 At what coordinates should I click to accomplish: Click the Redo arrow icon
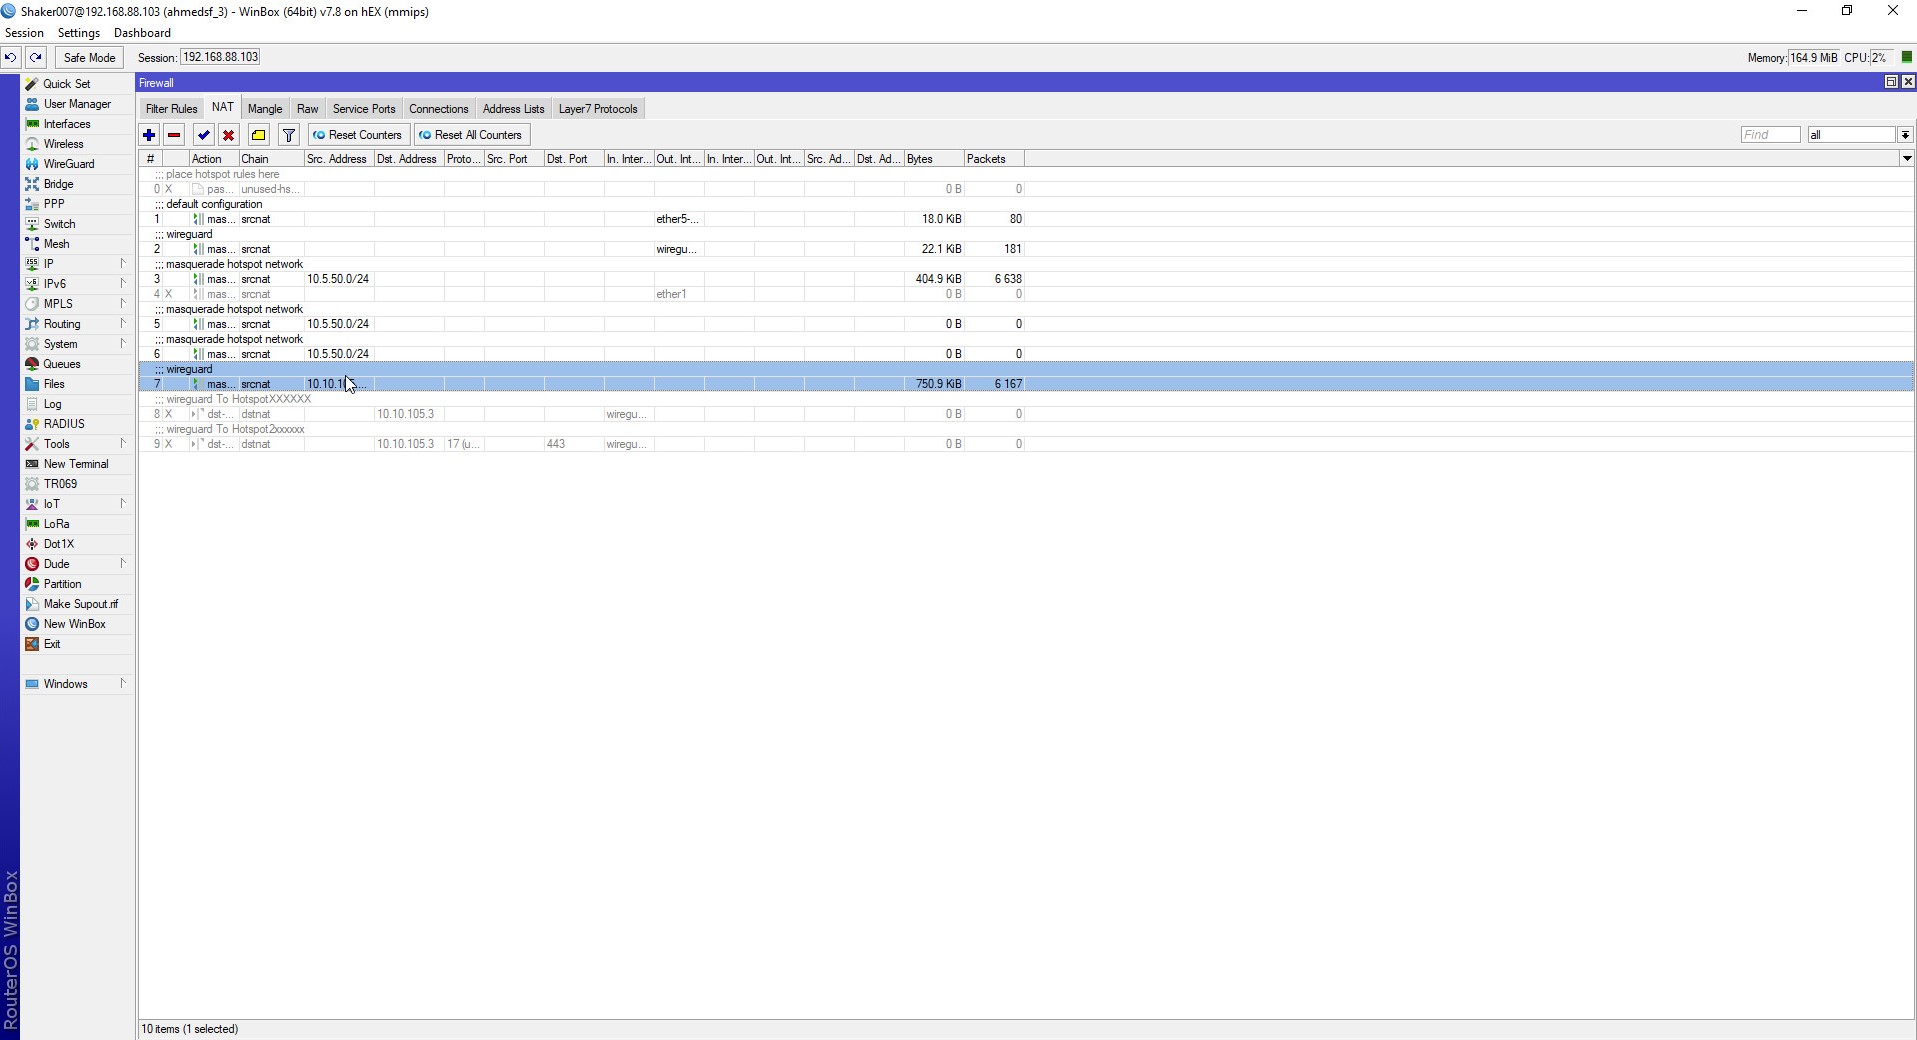pos(36,58)
